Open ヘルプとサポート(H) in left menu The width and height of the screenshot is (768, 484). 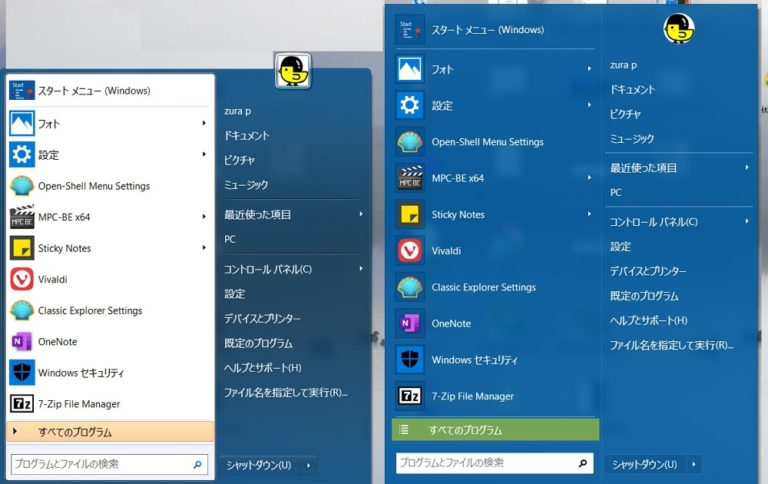[263, 368]
